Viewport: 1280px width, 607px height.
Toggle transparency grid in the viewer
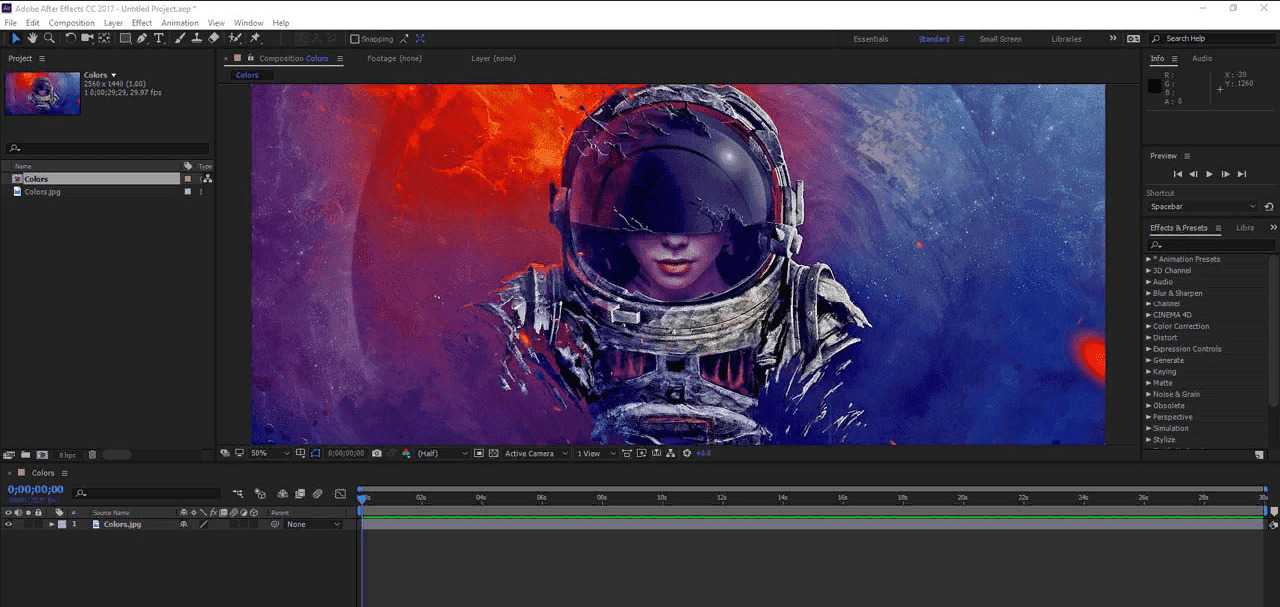click(x=493, y=453)
